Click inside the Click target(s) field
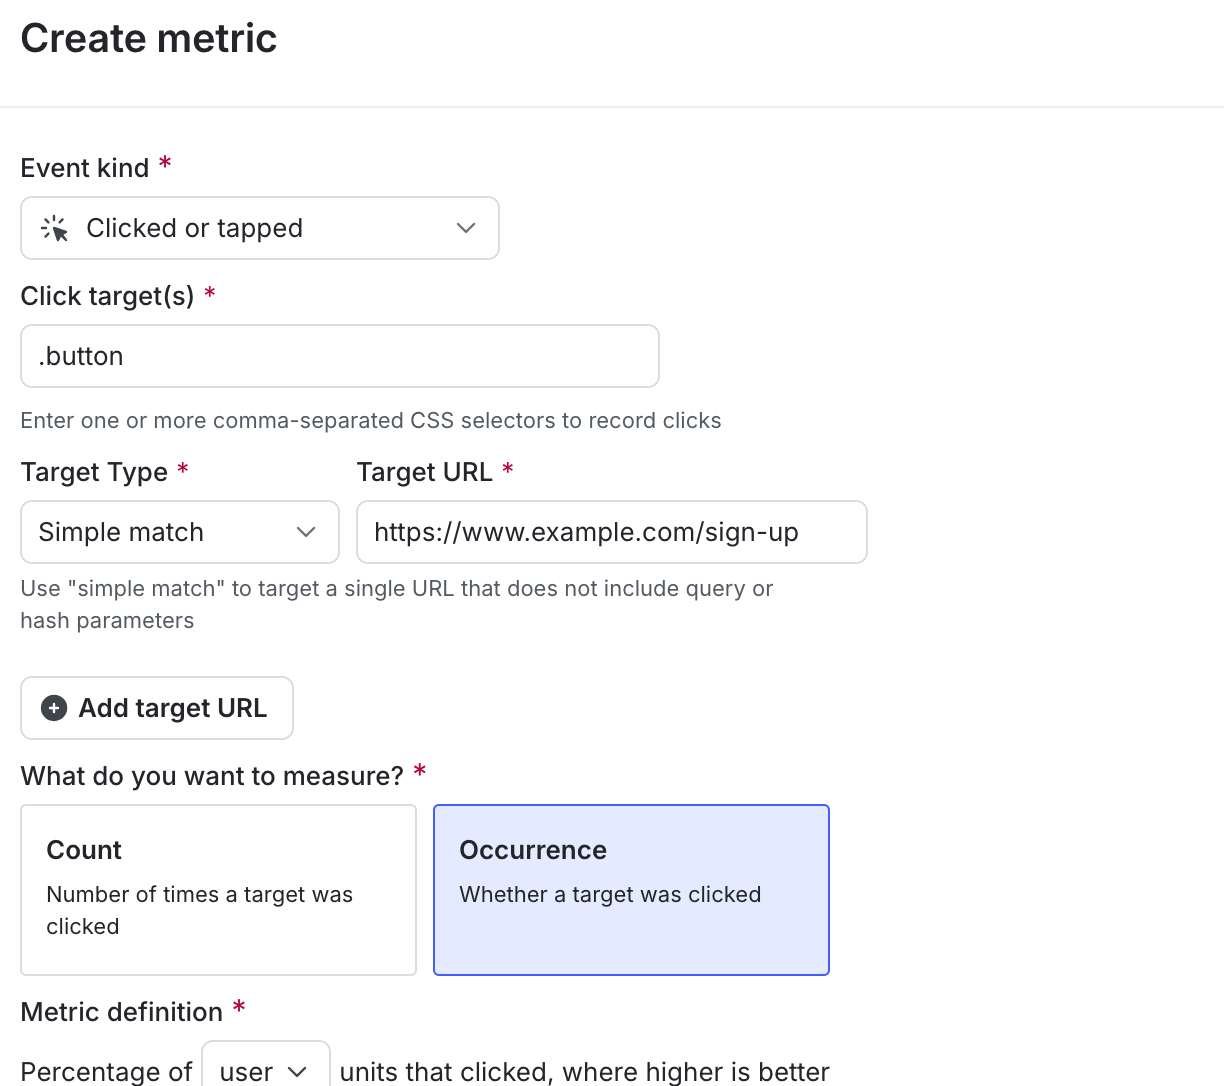Screen dimensions: 1224x1086 [340, 356]
